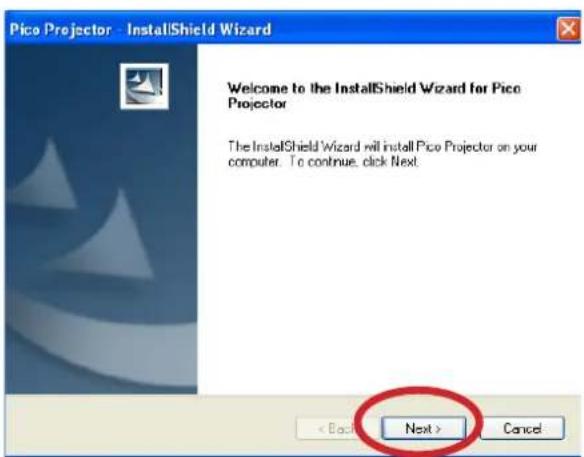Viewport: 584px width, 457px height.
Task: Click the grey button bar left area
Action: [149, 425]
